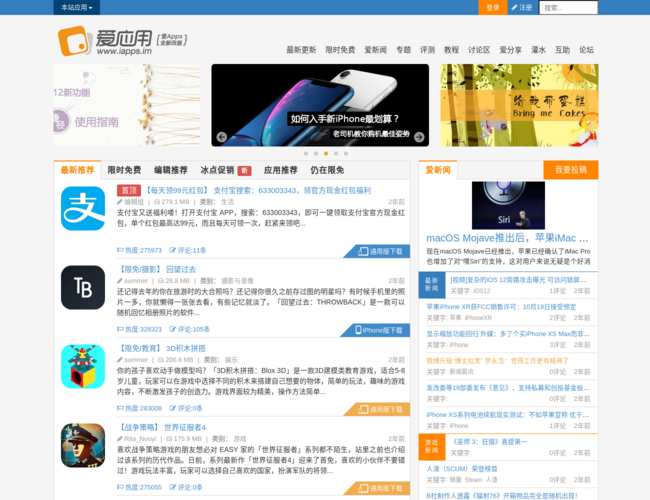Open the 本站应用 dropdown menu
The width and height of the screenshot is (650, 500).
tap(77, 7)
